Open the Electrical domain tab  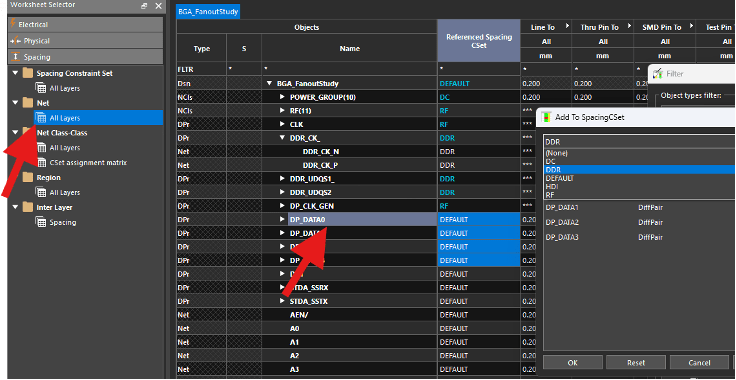[x=86, y=24]
